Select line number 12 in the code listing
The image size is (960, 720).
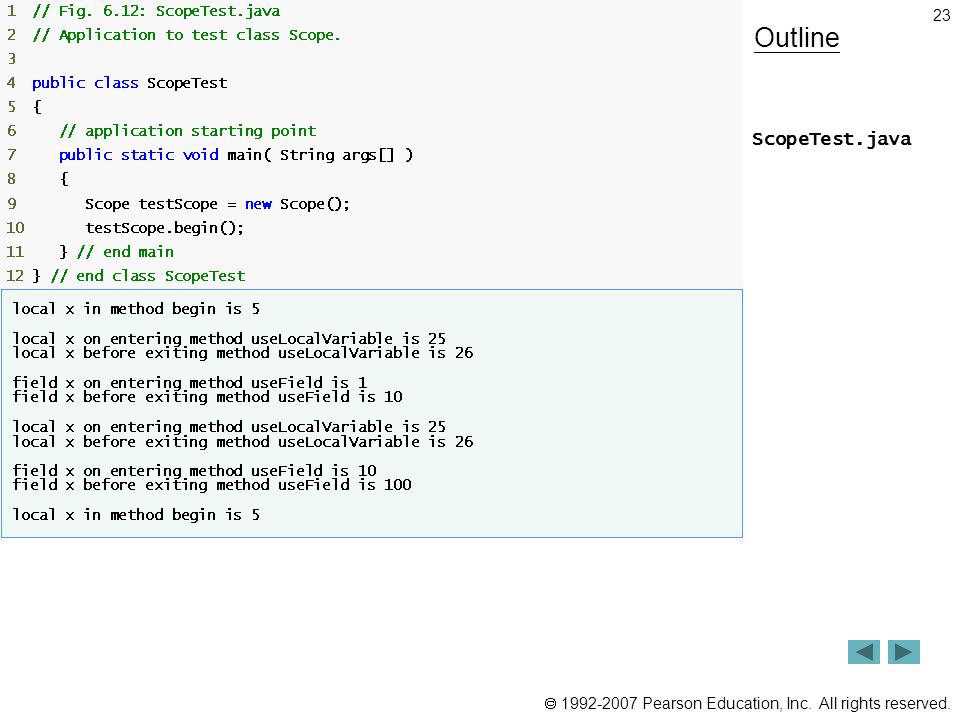point(15,276)
